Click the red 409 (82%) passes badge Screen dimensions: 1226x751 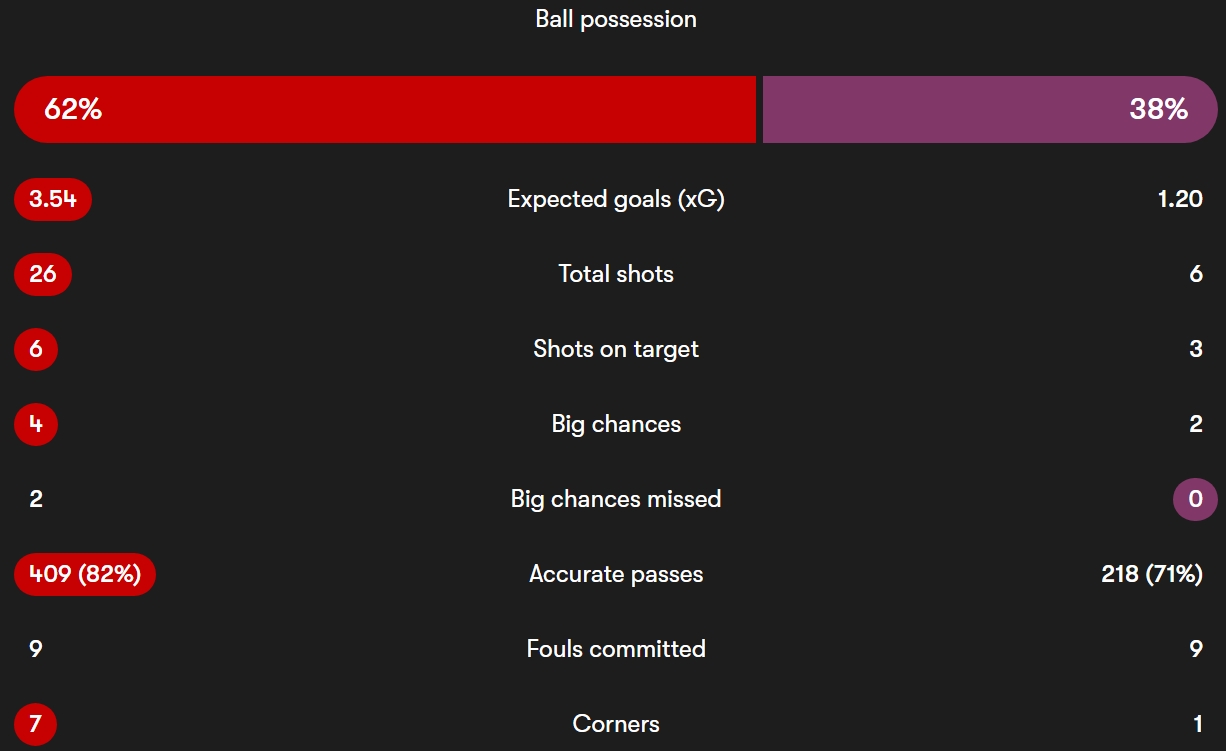click(x=85, y=574)
